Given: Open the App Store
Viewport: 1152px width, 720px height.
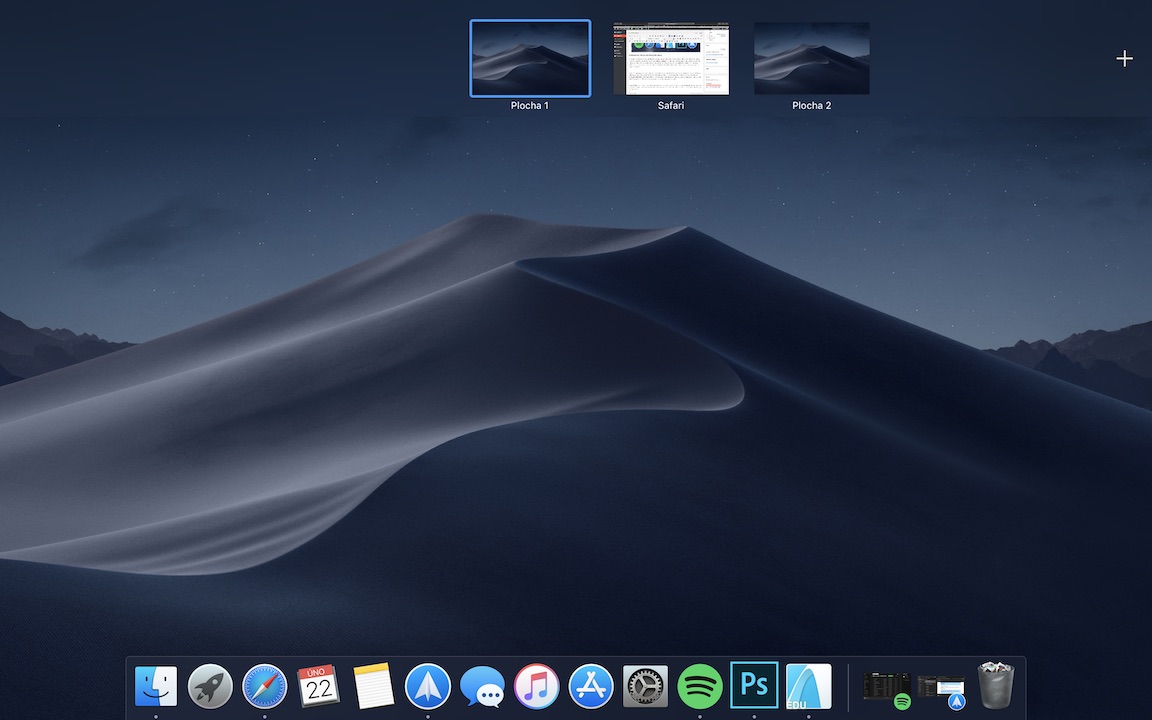Looking at the screenshot, I should pos(591,686).
